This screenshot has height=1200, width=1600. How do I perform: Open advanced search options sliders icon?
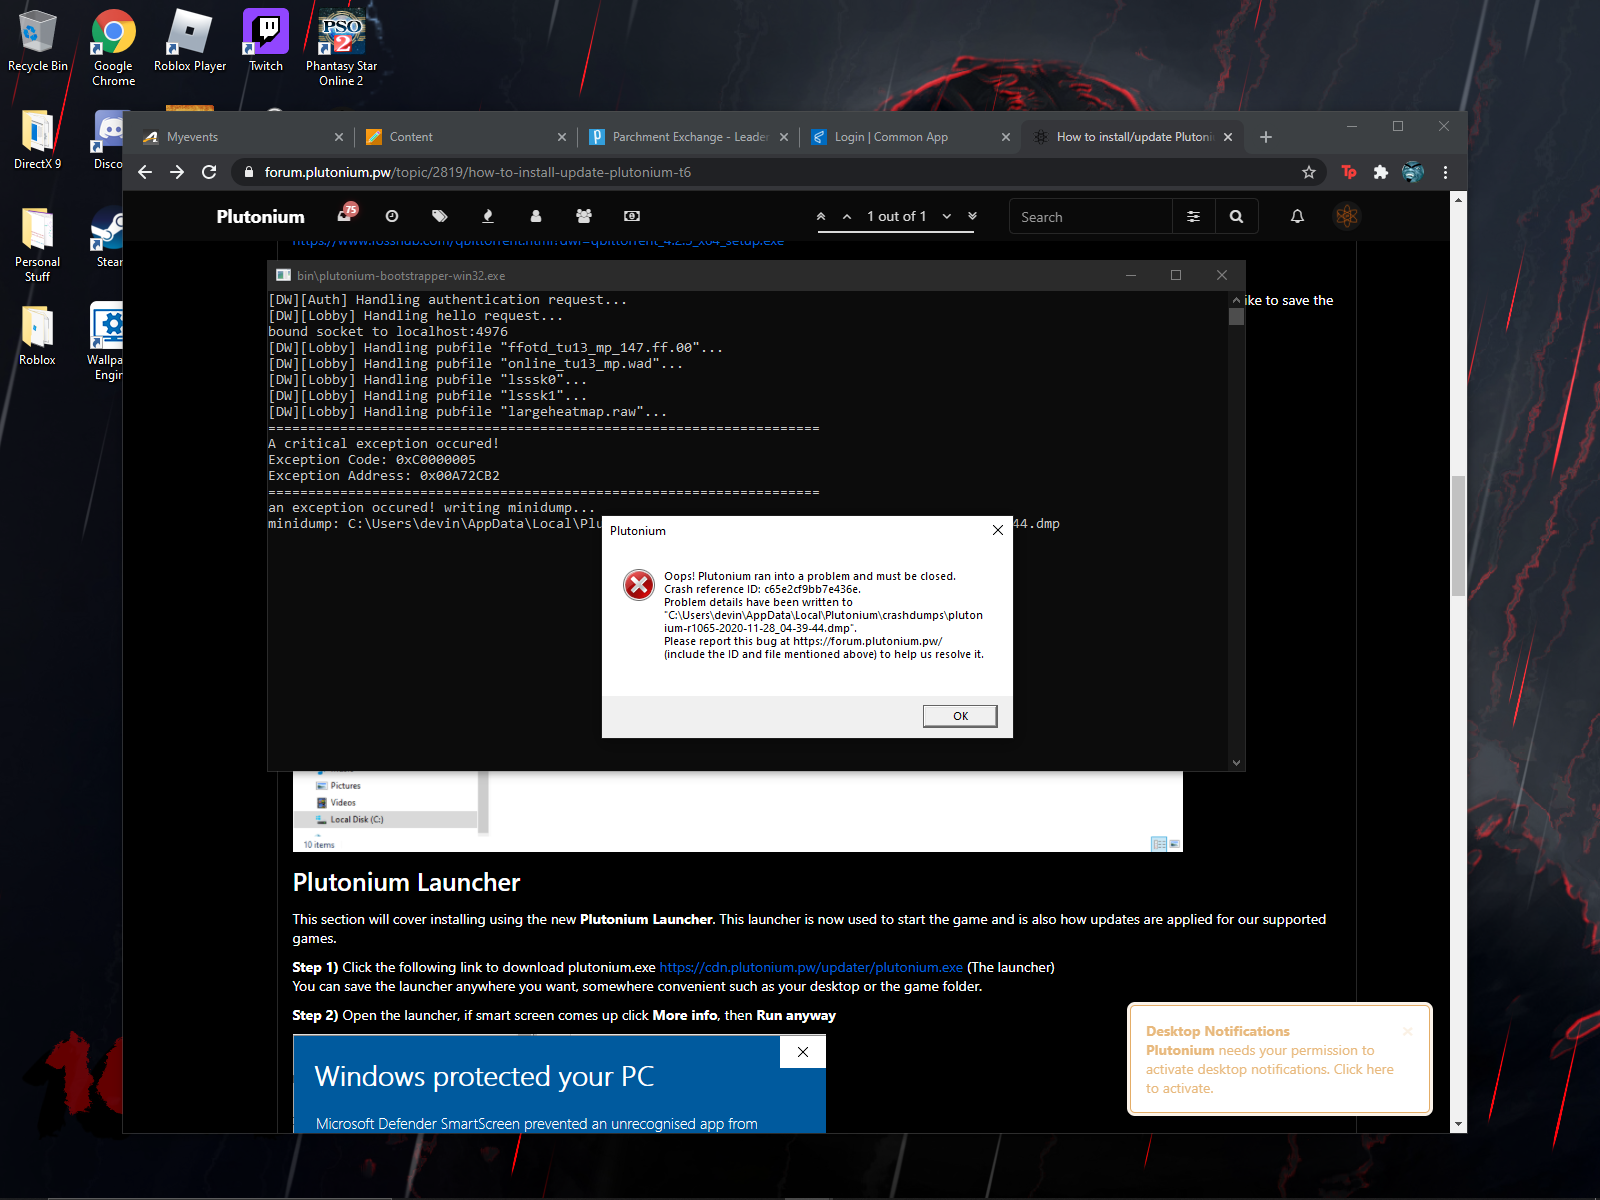[1194, 217]
